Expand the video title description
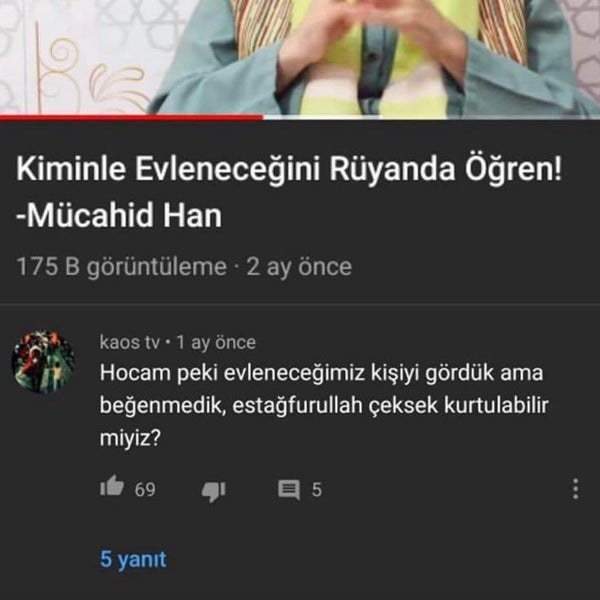Viewport: 600px width, 600px height. pos(289,191)
